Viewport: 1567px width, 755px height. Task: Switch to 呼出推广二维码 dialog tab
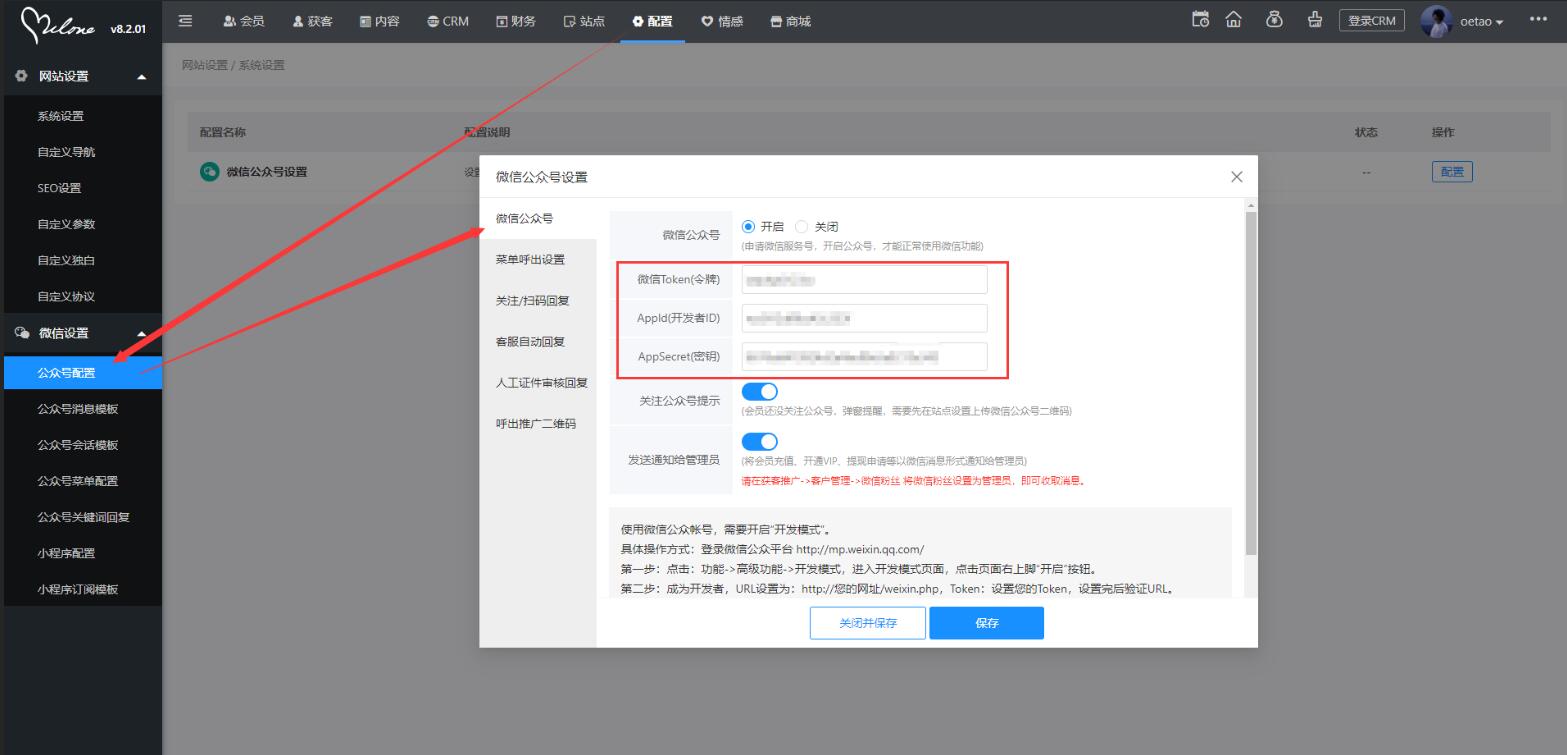pos(538,423)
